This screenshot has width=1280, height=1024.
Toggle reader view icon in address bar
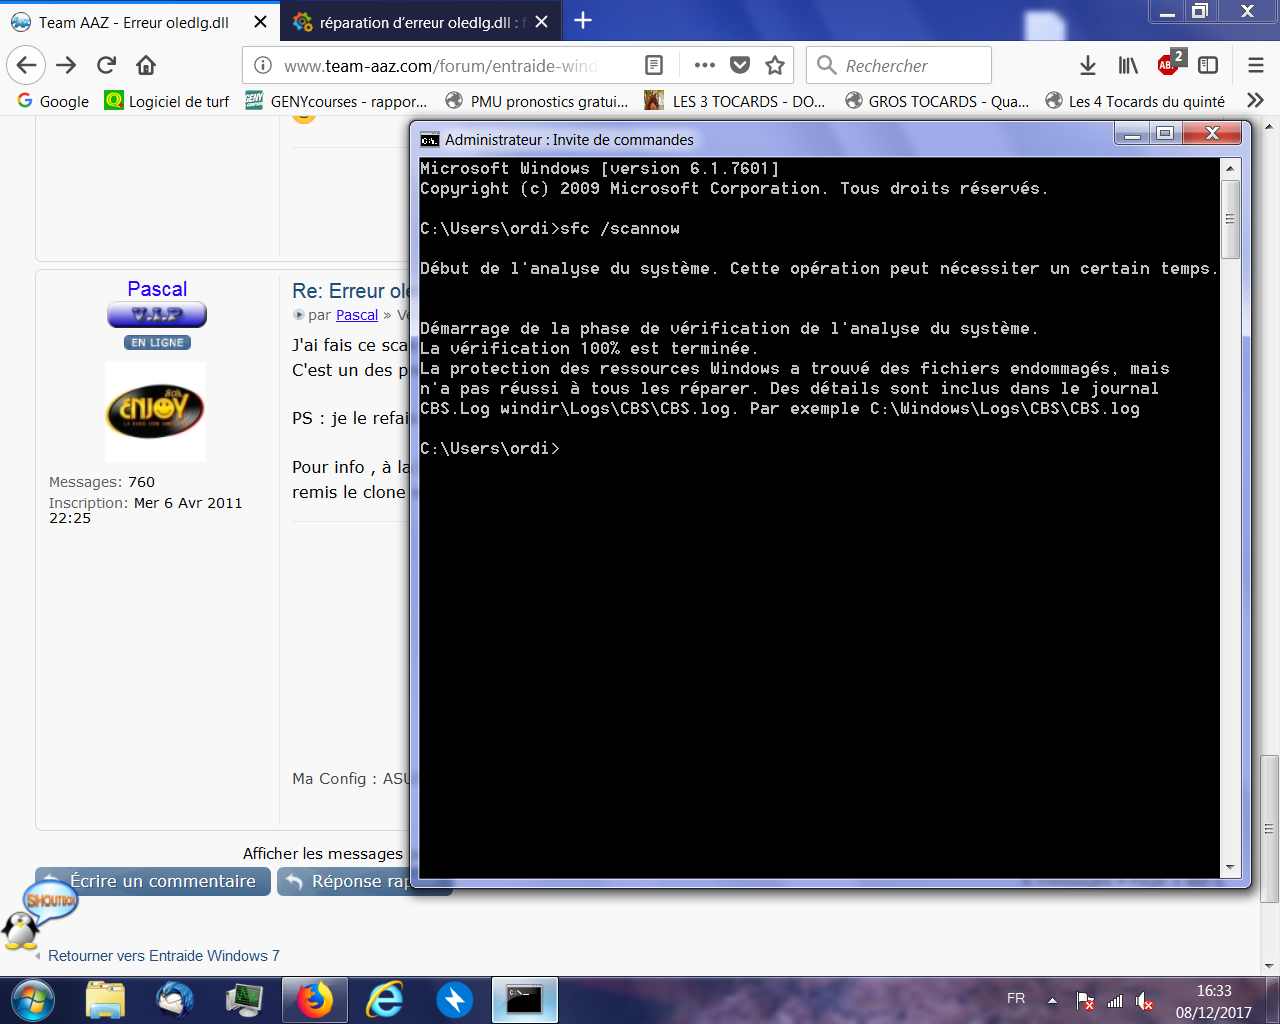[x=654, y=65]
